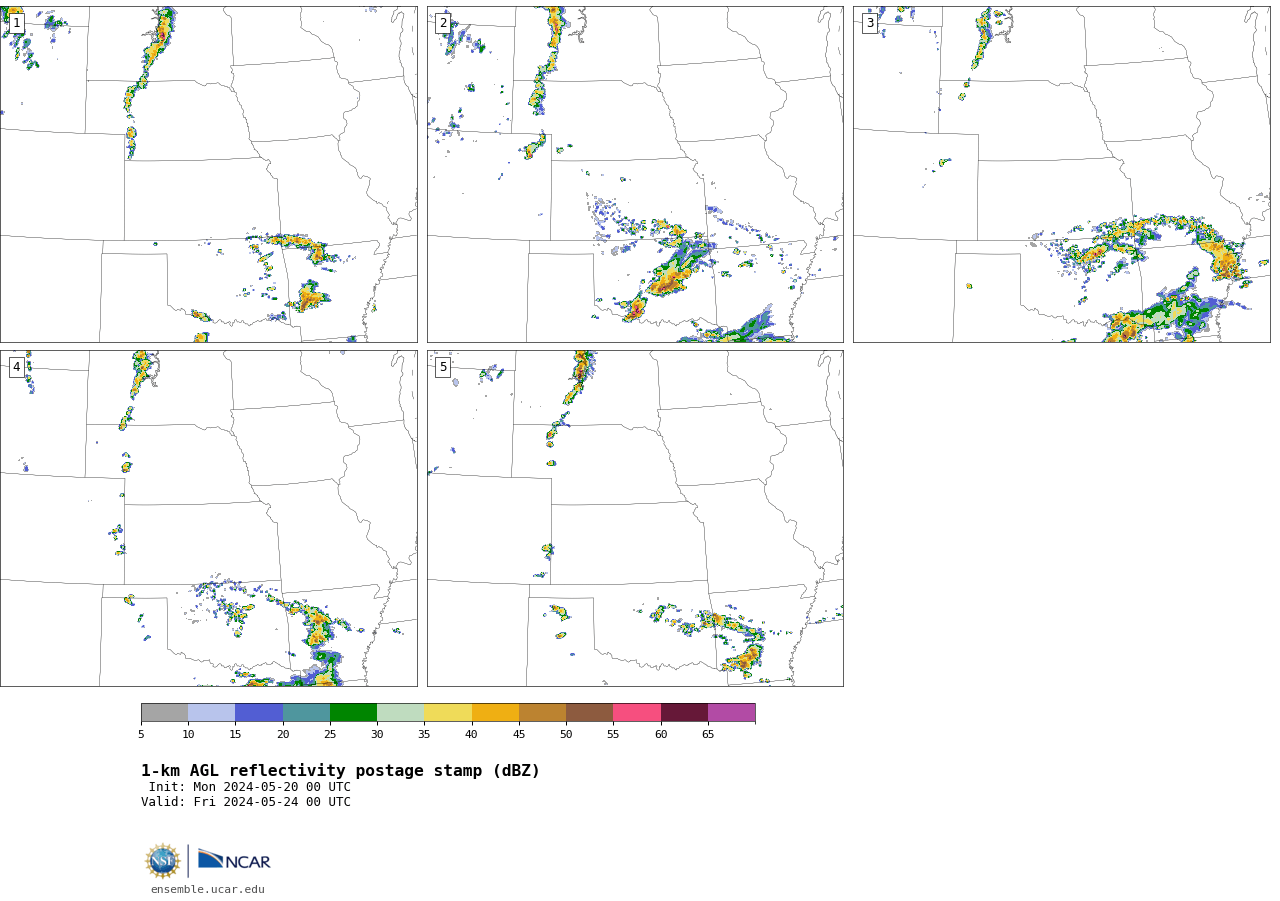Click the orange 40-45 dBZ swatch
The height and width of the screenshot is (901, 1280).
495,713
